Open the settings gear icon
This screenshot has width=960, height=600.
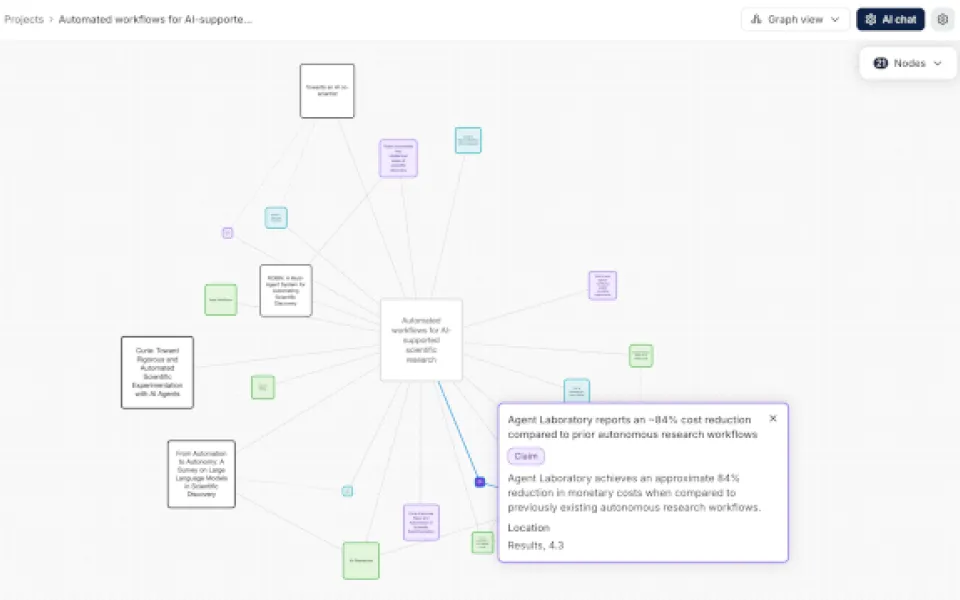pyautogui.click(x=943, y=20)
